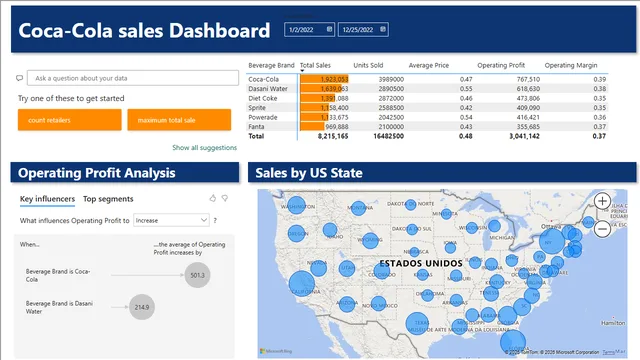Open calendar picker for start date 1/2/2022
The image size is (640, 360).
pos(329,29)
